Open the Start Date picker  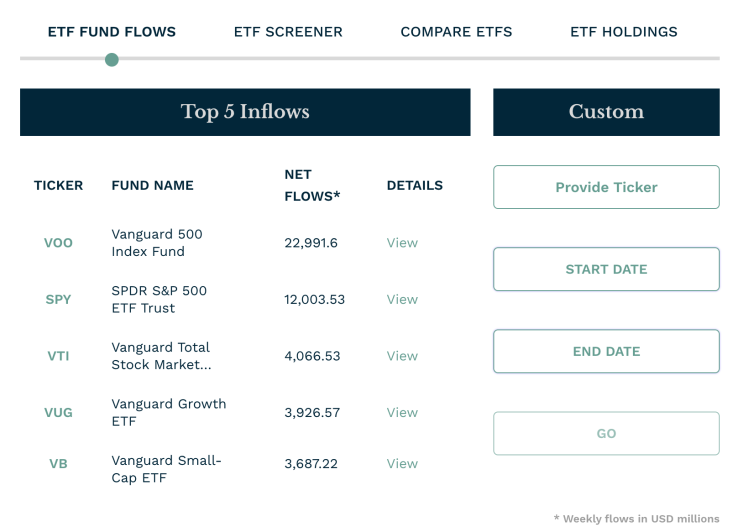click(606, 269)
